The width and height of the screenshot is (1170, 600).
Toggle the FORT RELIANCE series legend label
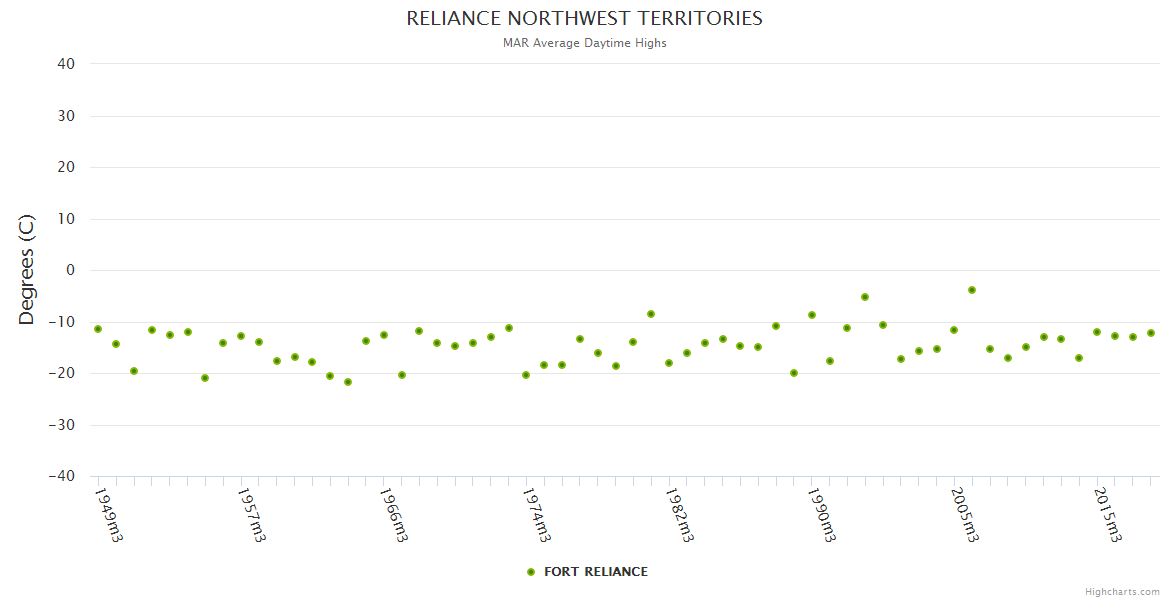click(595, 572)
